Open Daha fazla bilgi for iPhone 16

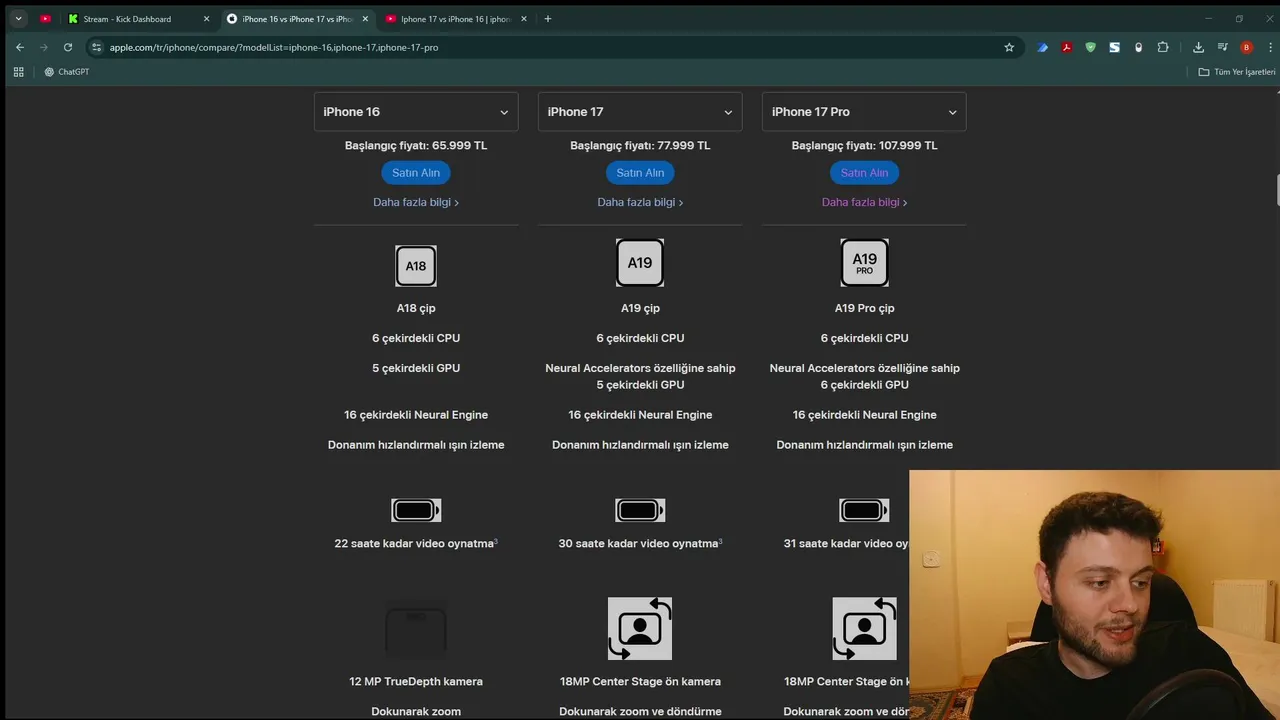(416, 202)
